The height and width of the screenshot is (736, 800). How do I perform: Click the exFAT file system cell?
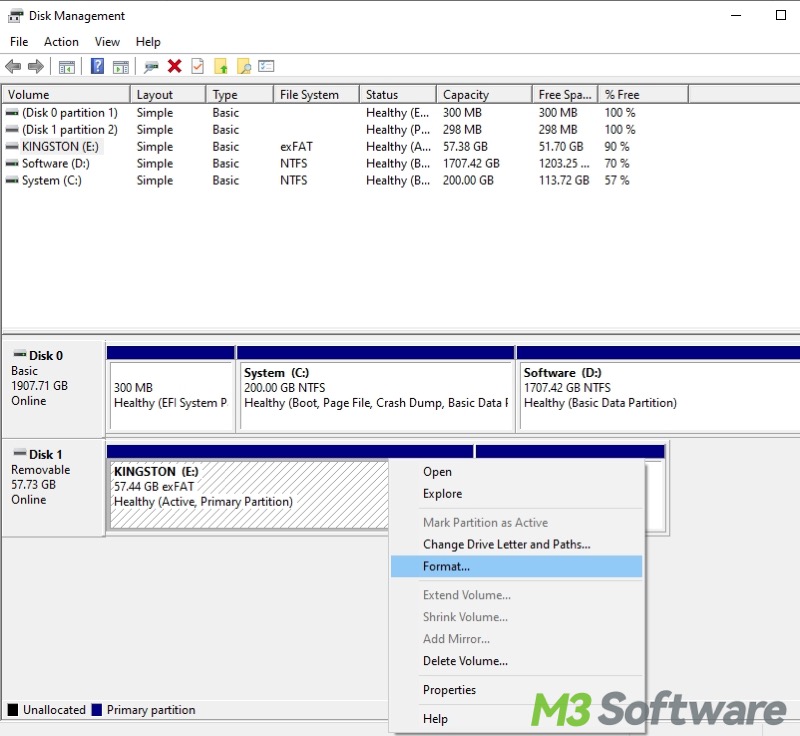click(296, 146)
